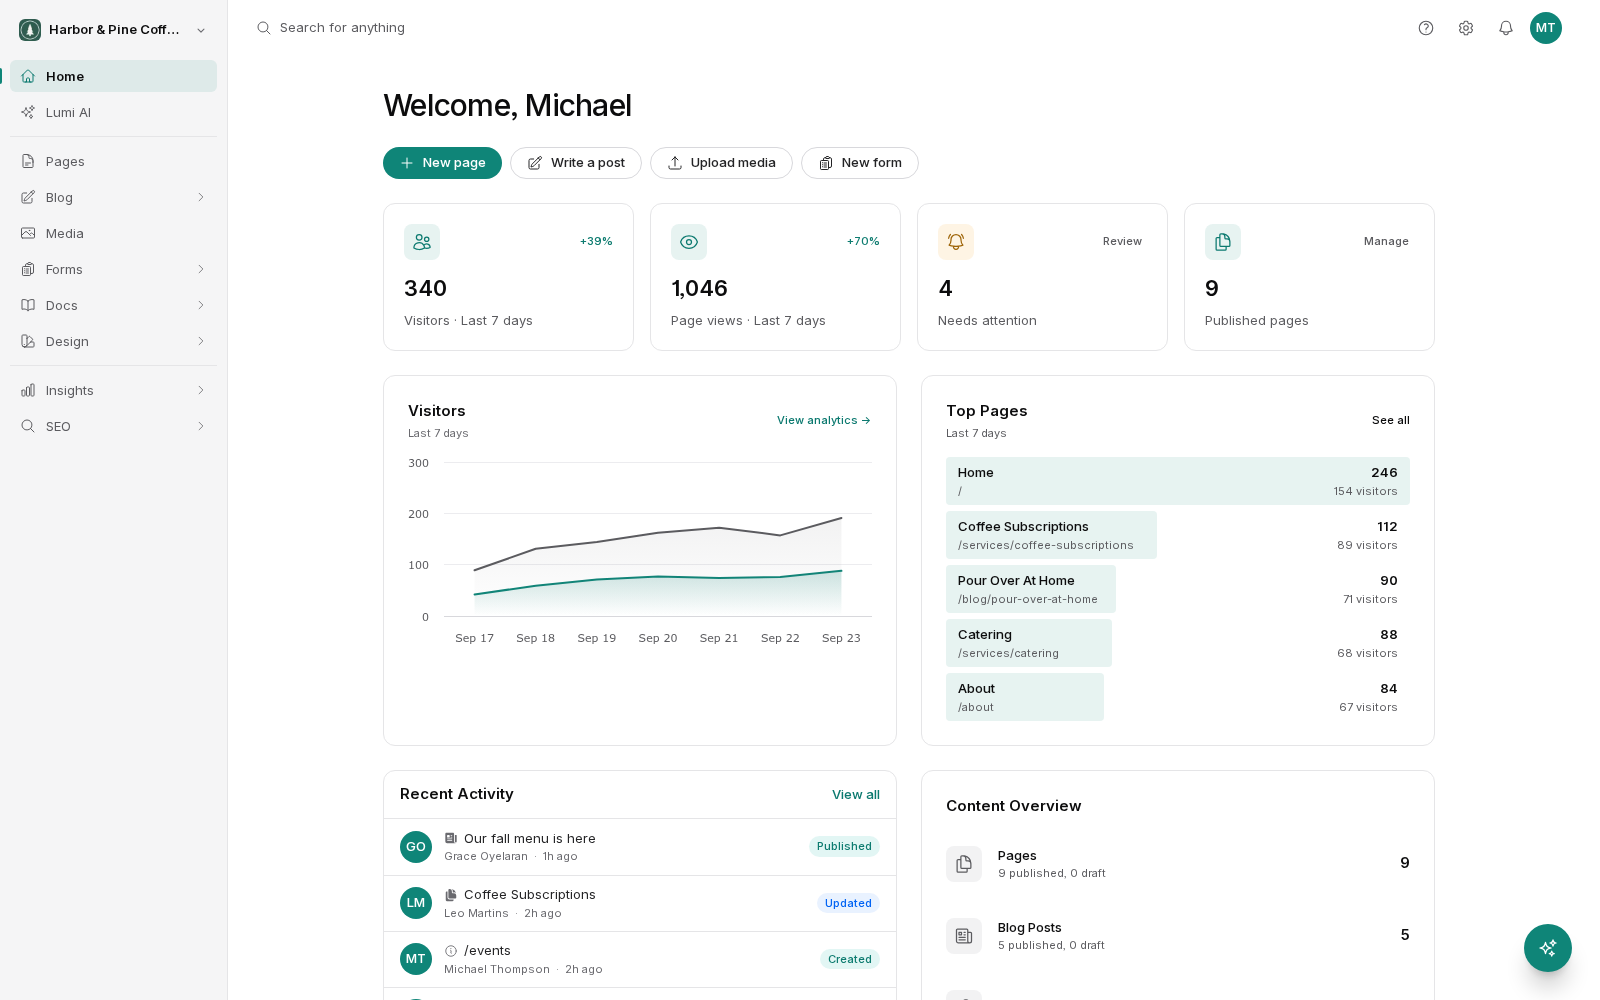1600x1000 pixels.
Task: Click the LM avatar in Recent Activity
Action: coord(416,903)
